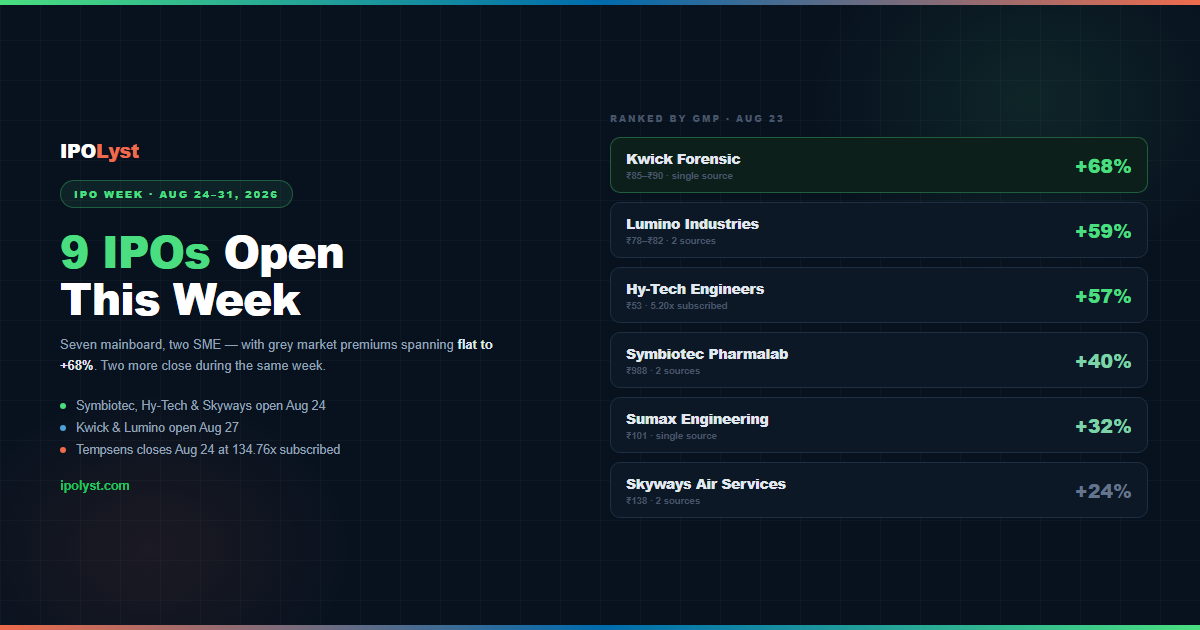Click the 'Seven mainboard, two SME' summary paragraph
This screenshot has width=1200, height=630.
click(277, 355)
